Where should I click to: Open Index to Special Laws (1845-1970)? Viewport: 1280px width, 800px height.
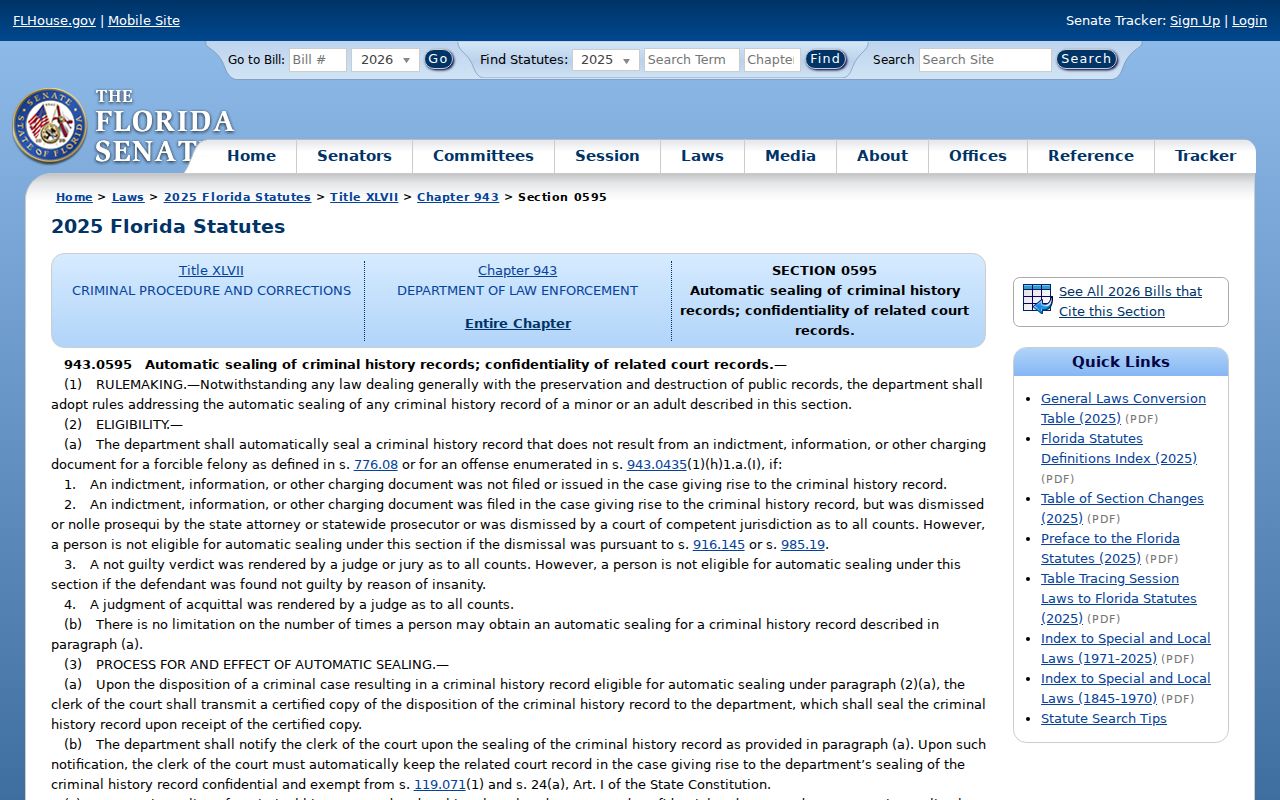tap(1125, 688)
